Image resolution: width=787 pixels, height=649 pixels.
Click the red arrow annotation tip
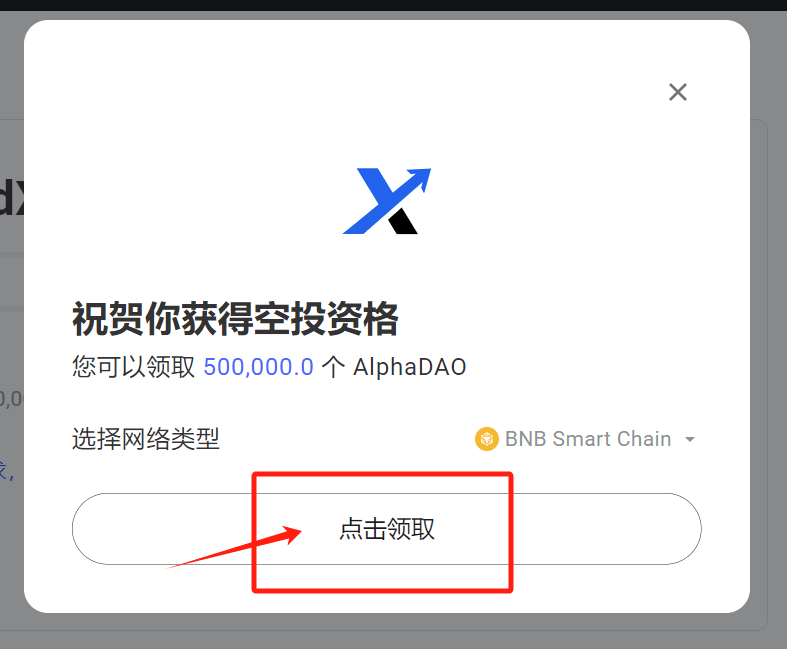point(299,530)
